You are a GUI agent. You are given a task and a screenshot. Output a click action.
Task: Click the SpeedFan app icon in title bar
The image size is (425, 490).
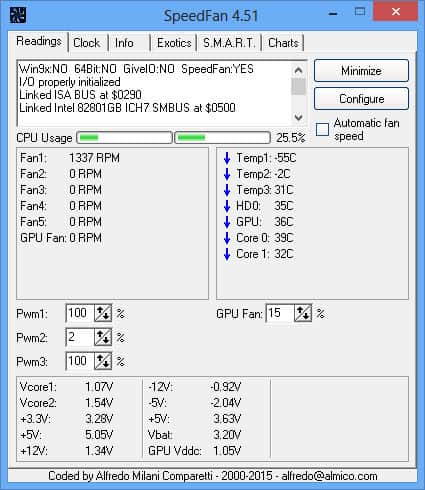pos(18,15)
